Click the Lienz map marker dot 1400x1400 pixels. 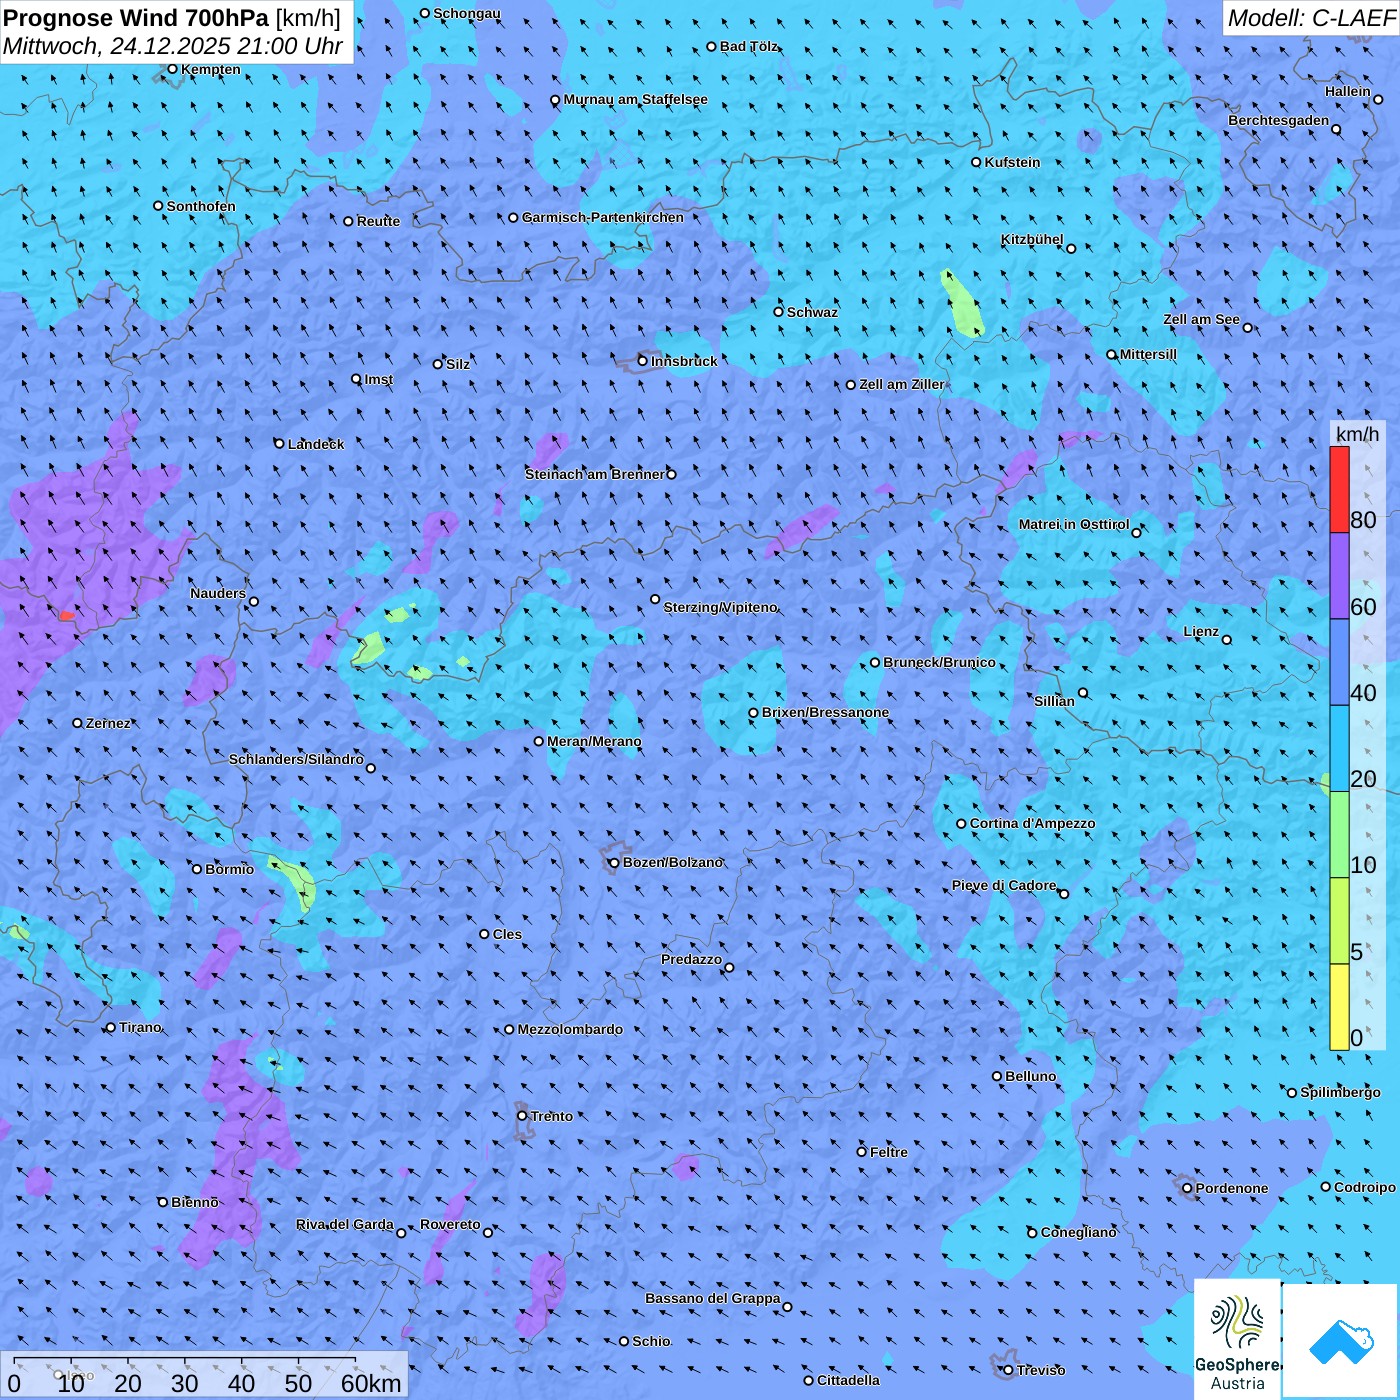pyautogui.click(x=1227, y=640)
